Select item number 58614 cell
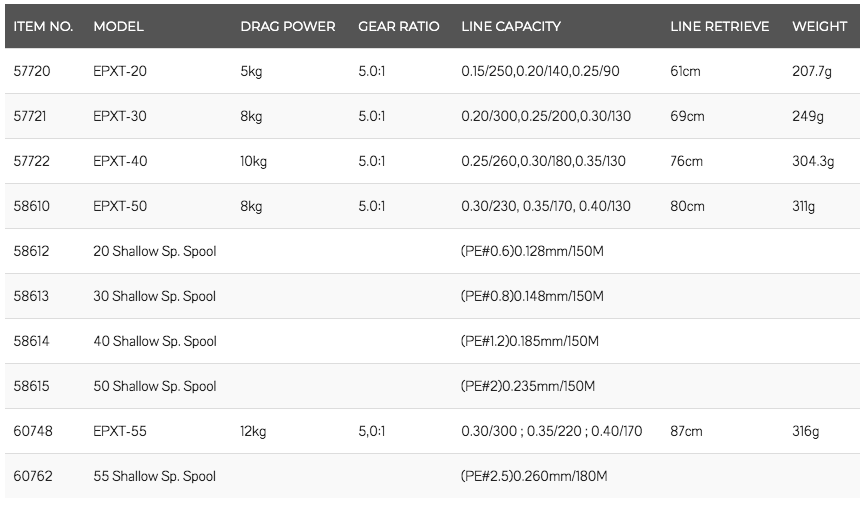 pos(32,341)
